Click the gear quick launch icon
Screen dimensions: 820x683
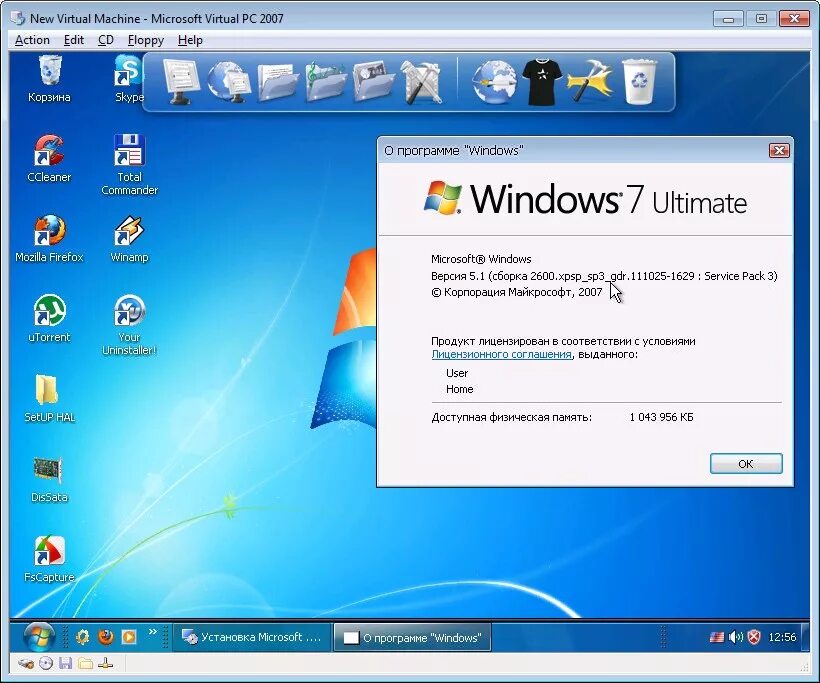[82, 636]
